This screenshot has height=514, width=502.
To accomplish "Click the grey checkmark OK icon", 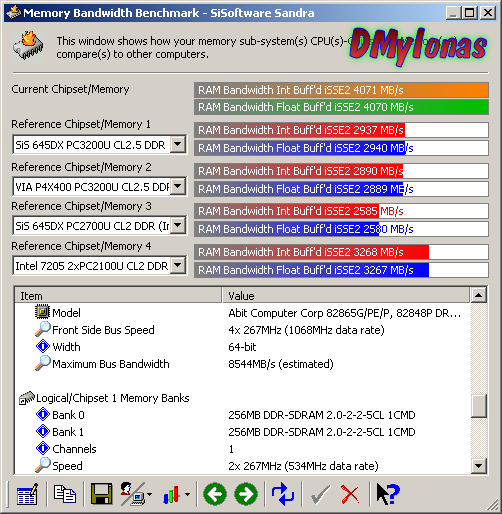I will 320,494.
